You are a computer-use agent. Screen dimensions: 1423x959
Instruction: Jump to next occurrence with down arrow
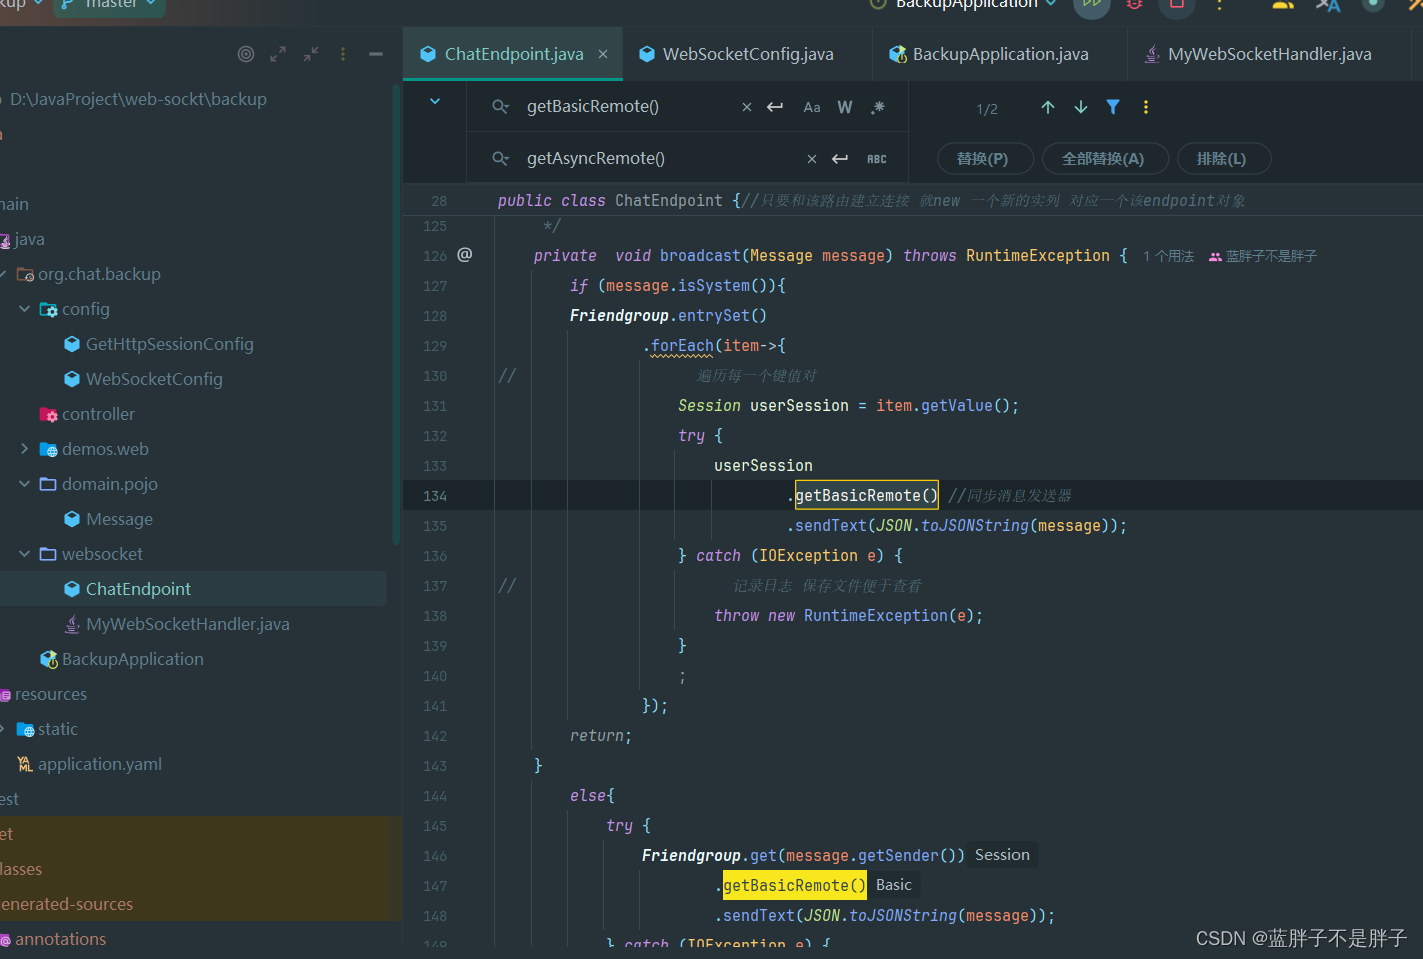pos(1080,107)
